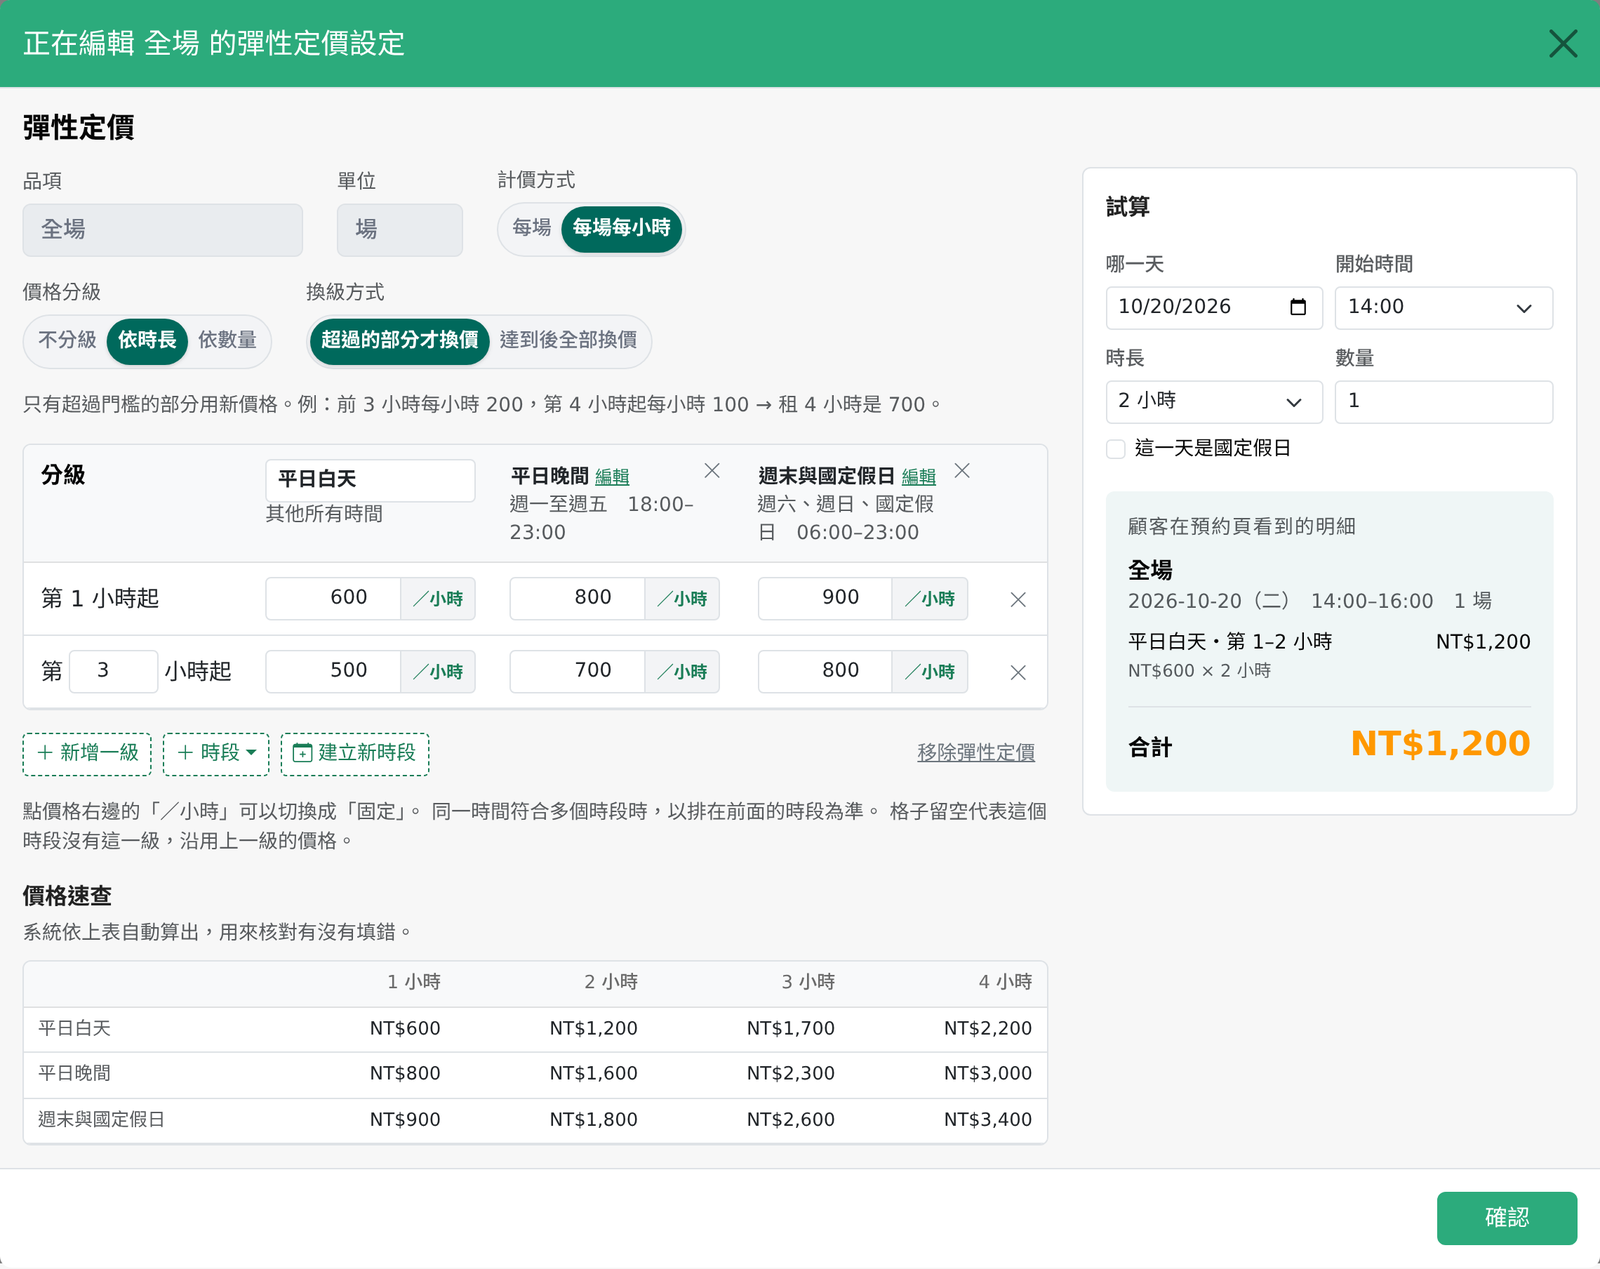
Task: Toggle ／小時 unit for 平日晚間 800 price
Action: click(682, 599)
